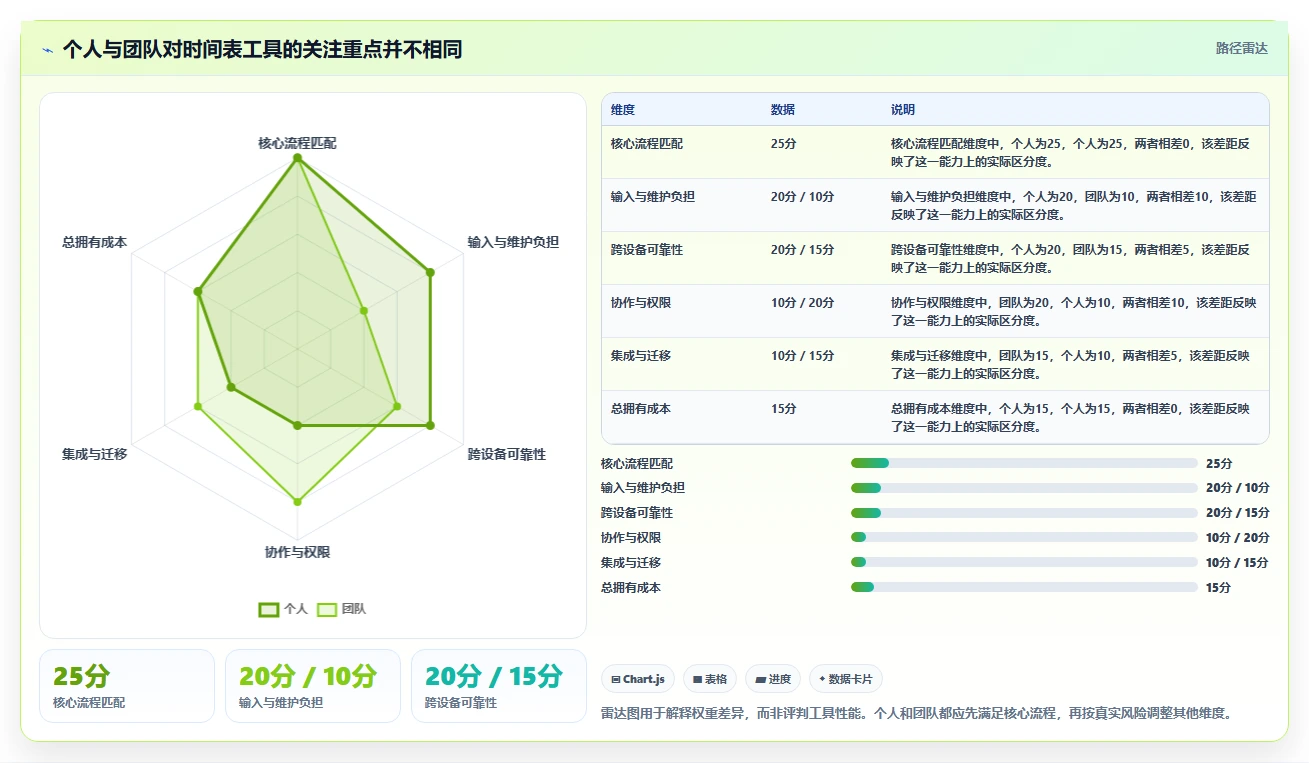This screenshot has height=763, width=1309.
Task: Click the 20分 / 10分 输入与维护负担 card
Action: pyautogui.click(x=313, y=686)
